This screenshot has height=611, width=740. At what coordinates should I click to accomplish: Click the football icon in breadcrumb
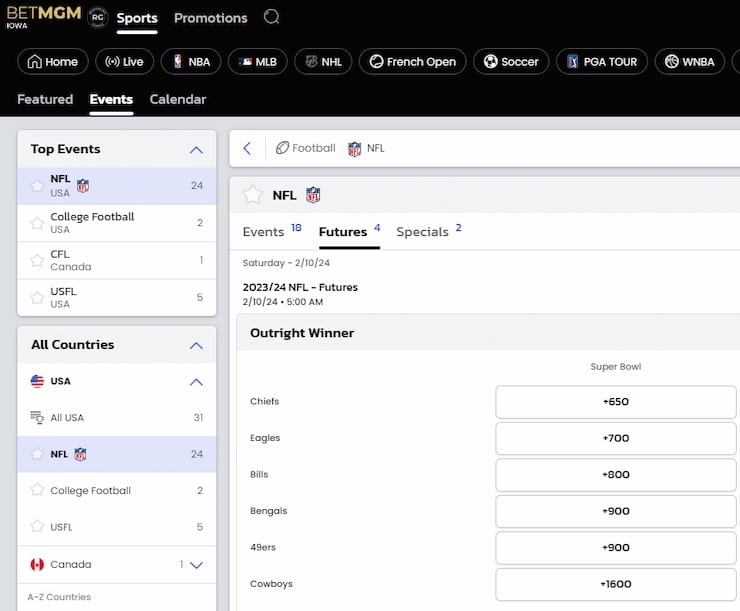point(282,148)
